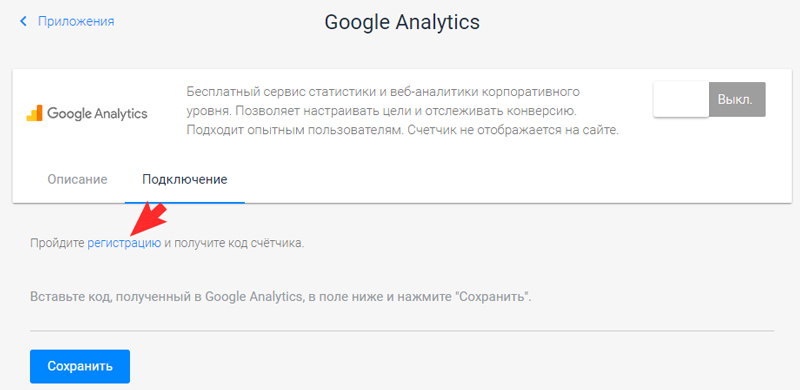
Task: Click the quoted "Сохранить" word in instructions
Action: coord(490,297)
